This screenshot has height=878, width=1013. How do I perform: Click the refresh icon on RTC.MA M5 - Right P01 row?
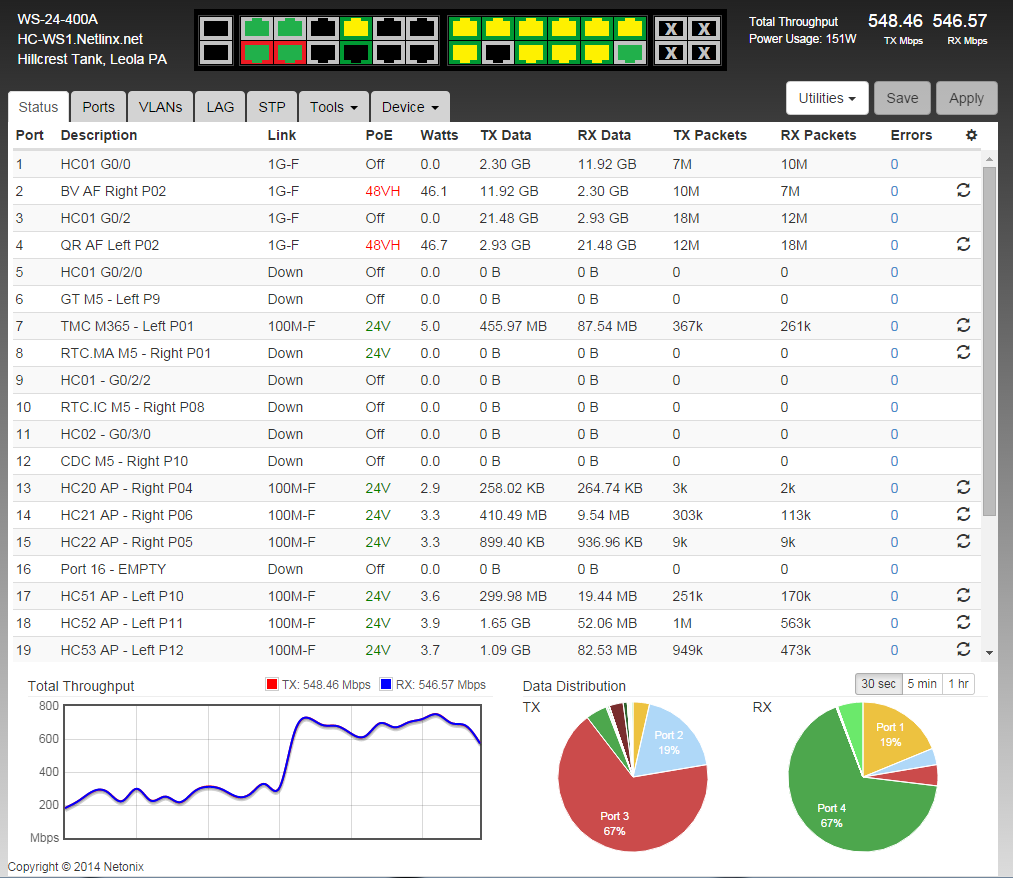tap(963, 352)
